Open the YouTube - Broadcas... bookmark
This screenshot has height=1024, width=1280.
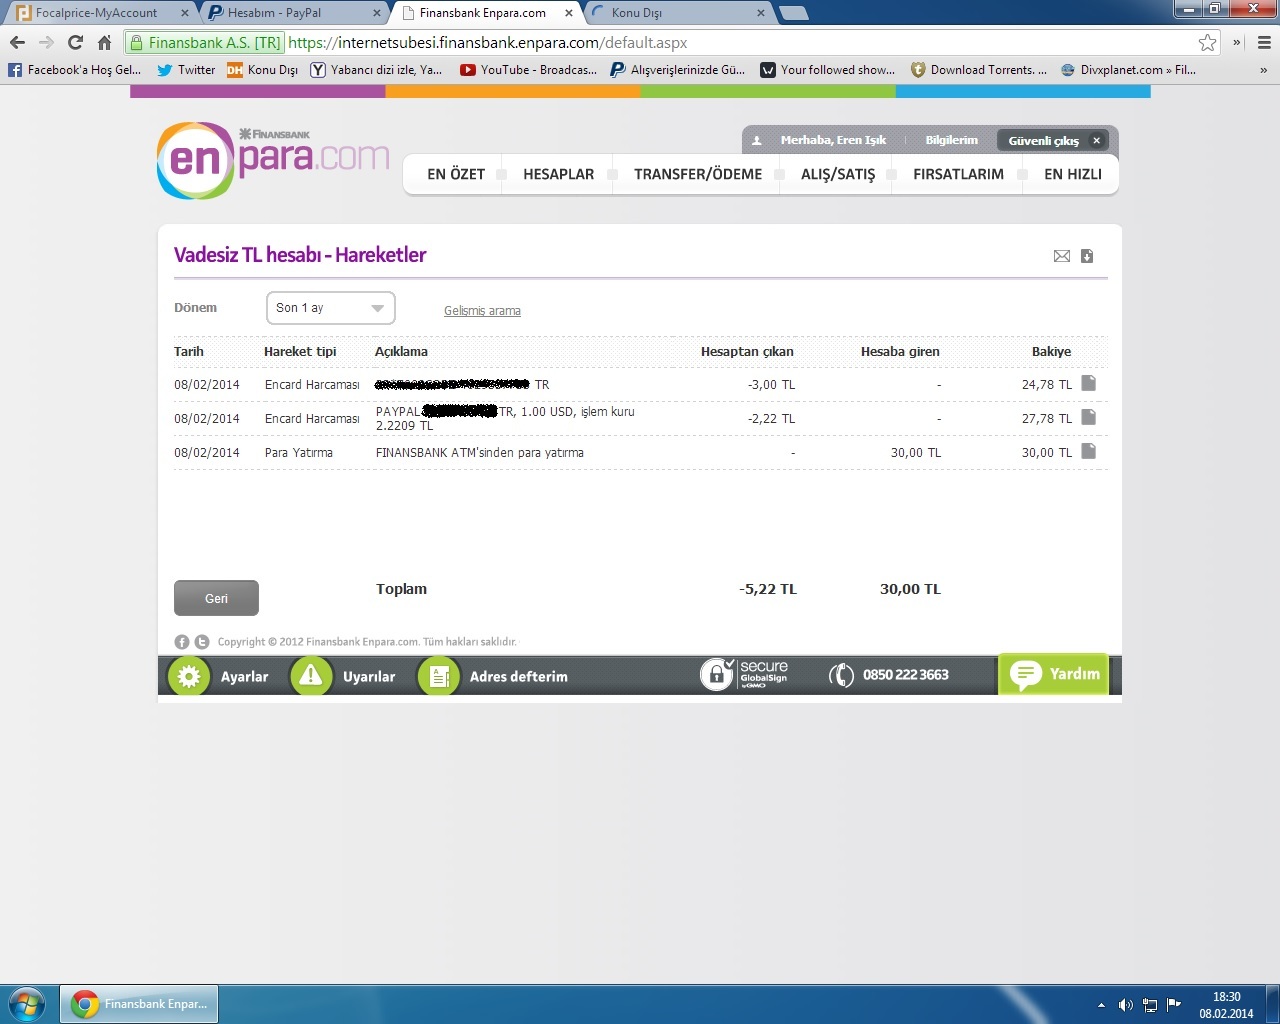click(x=528, y=70)
